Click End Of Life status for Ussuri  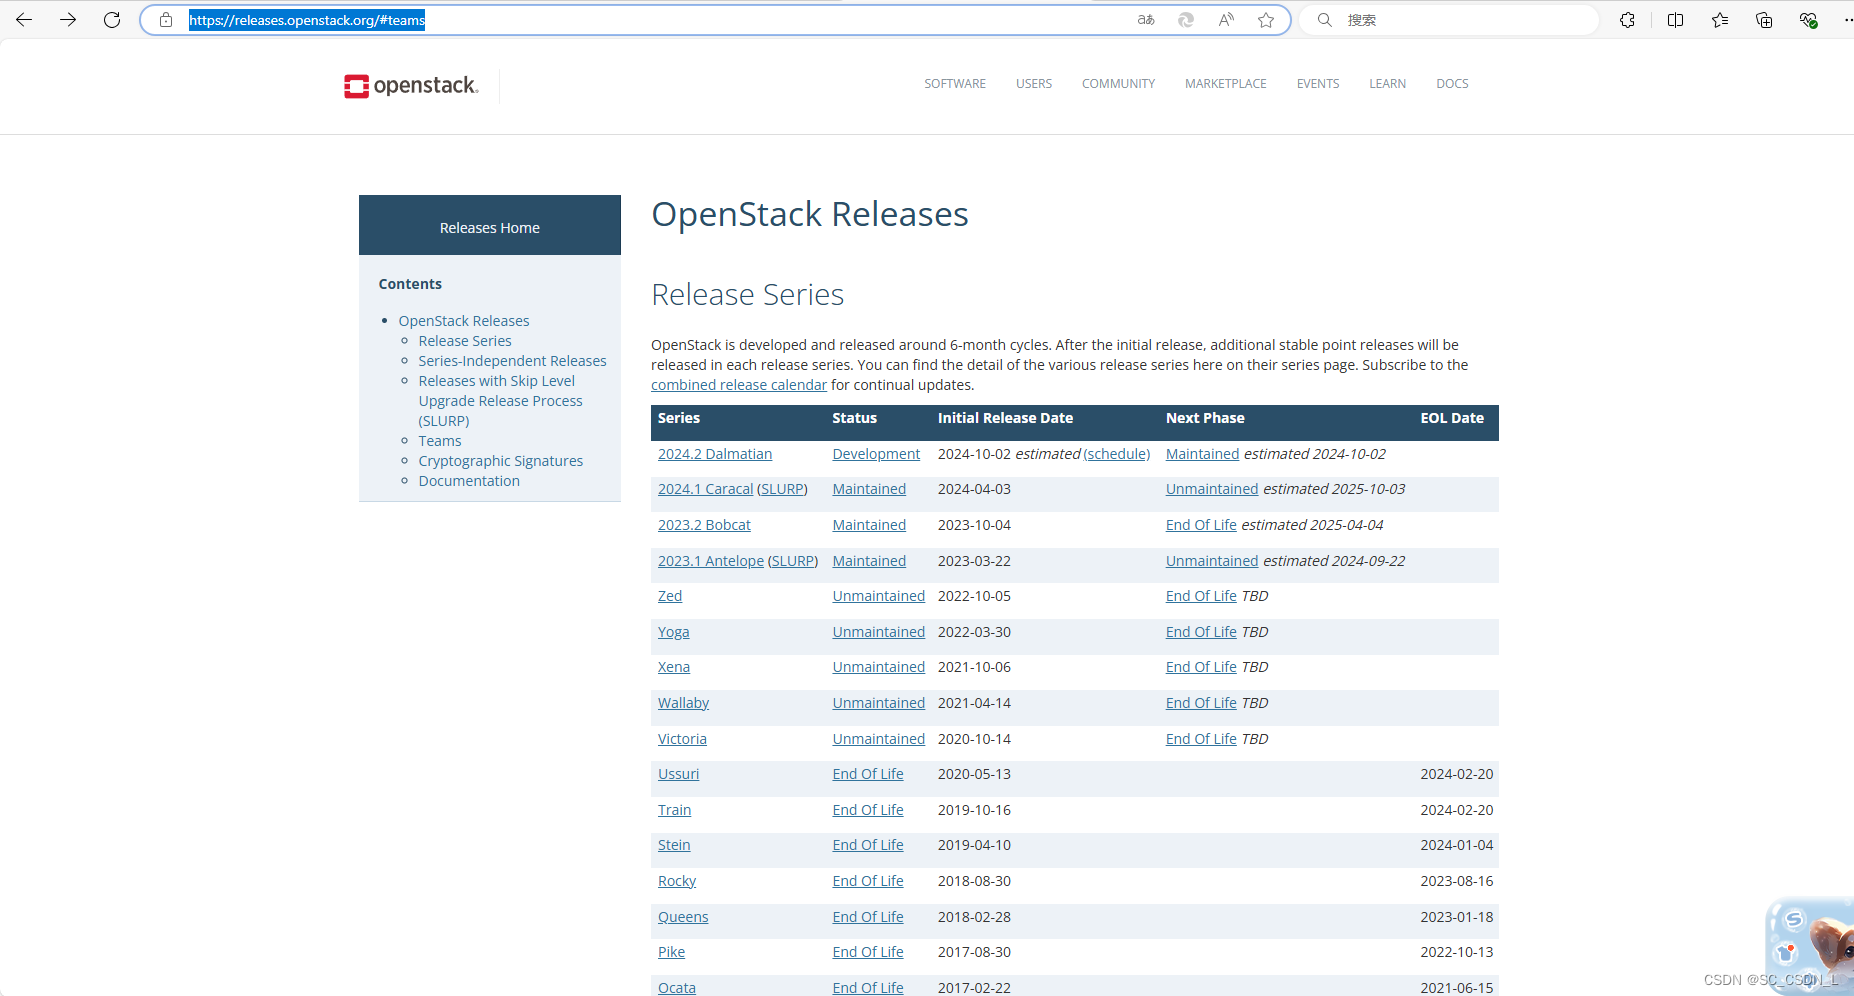coord(868,774)
